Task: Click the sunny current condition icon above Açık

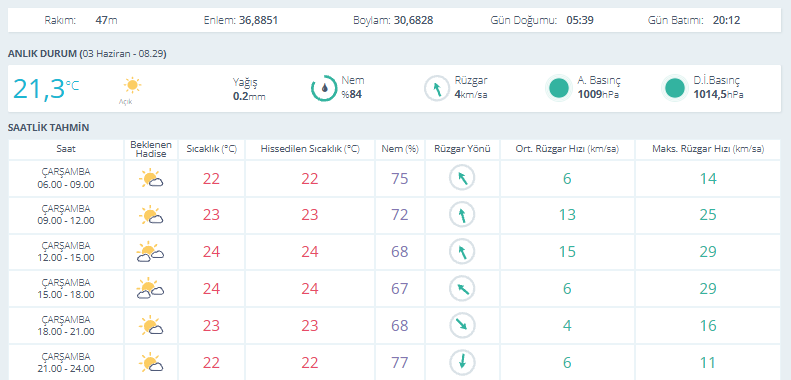Action: pos(132,85)
